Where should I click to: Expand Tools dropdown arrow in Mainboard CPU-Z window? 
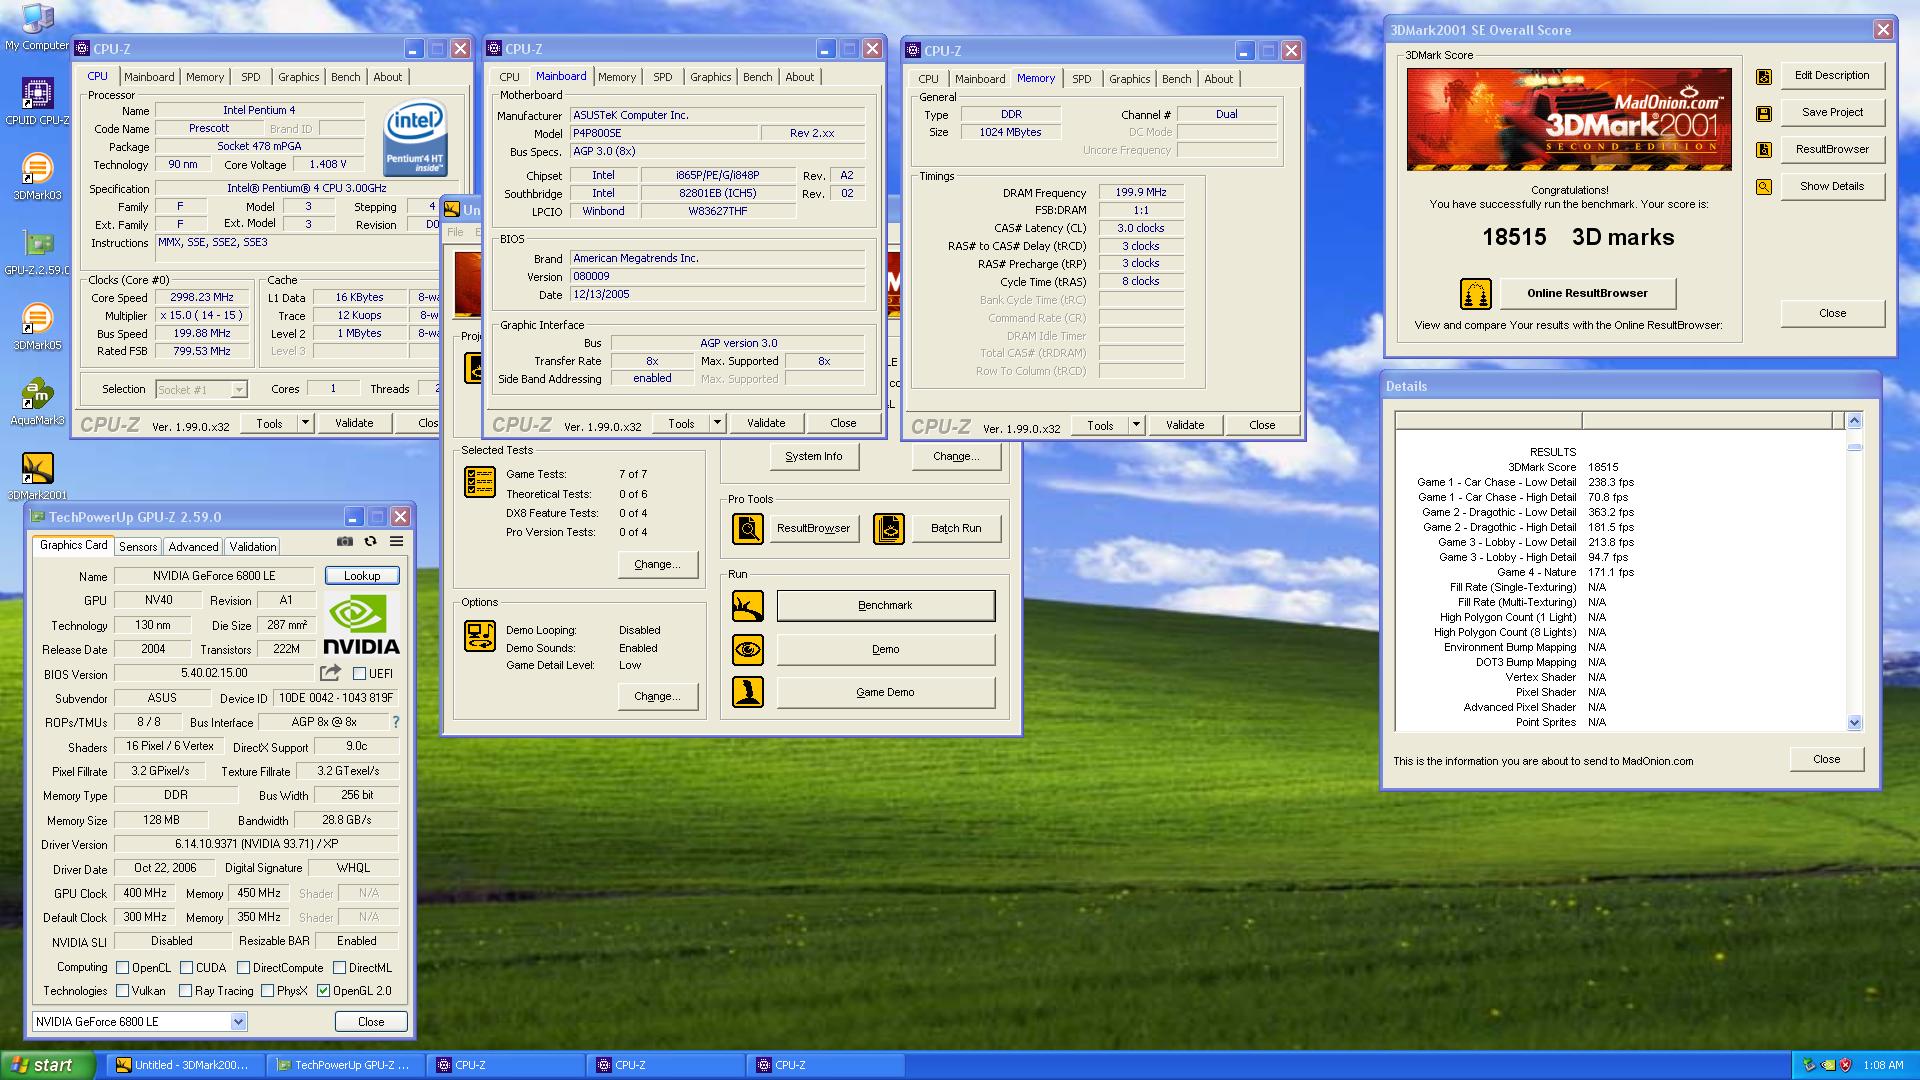[717, 423]
